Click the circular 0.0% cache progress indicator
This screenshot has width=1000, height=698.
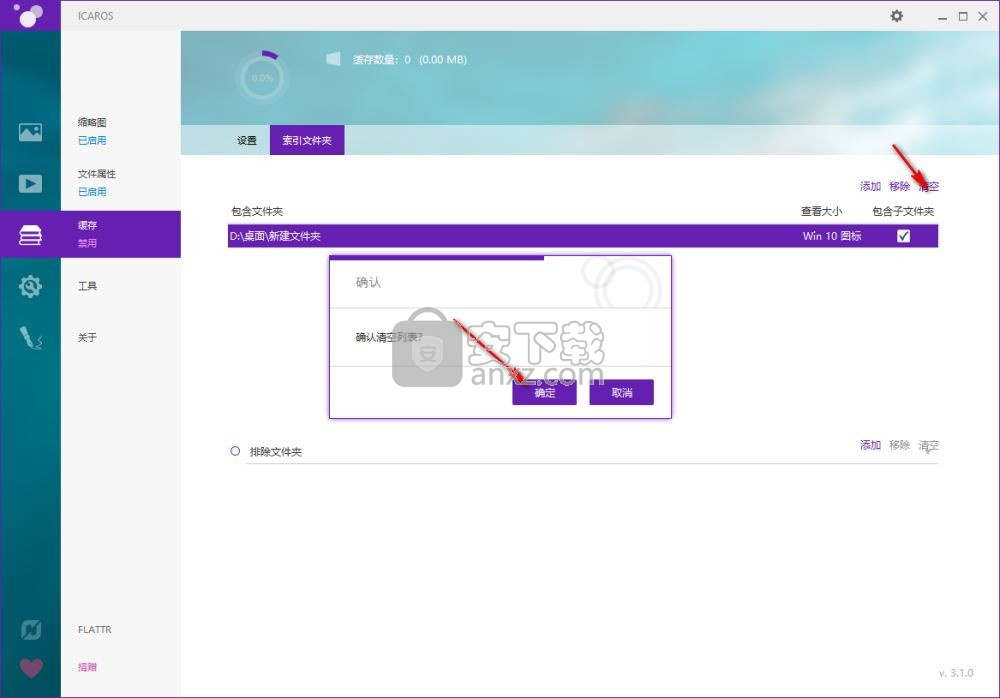coord(262,77)
